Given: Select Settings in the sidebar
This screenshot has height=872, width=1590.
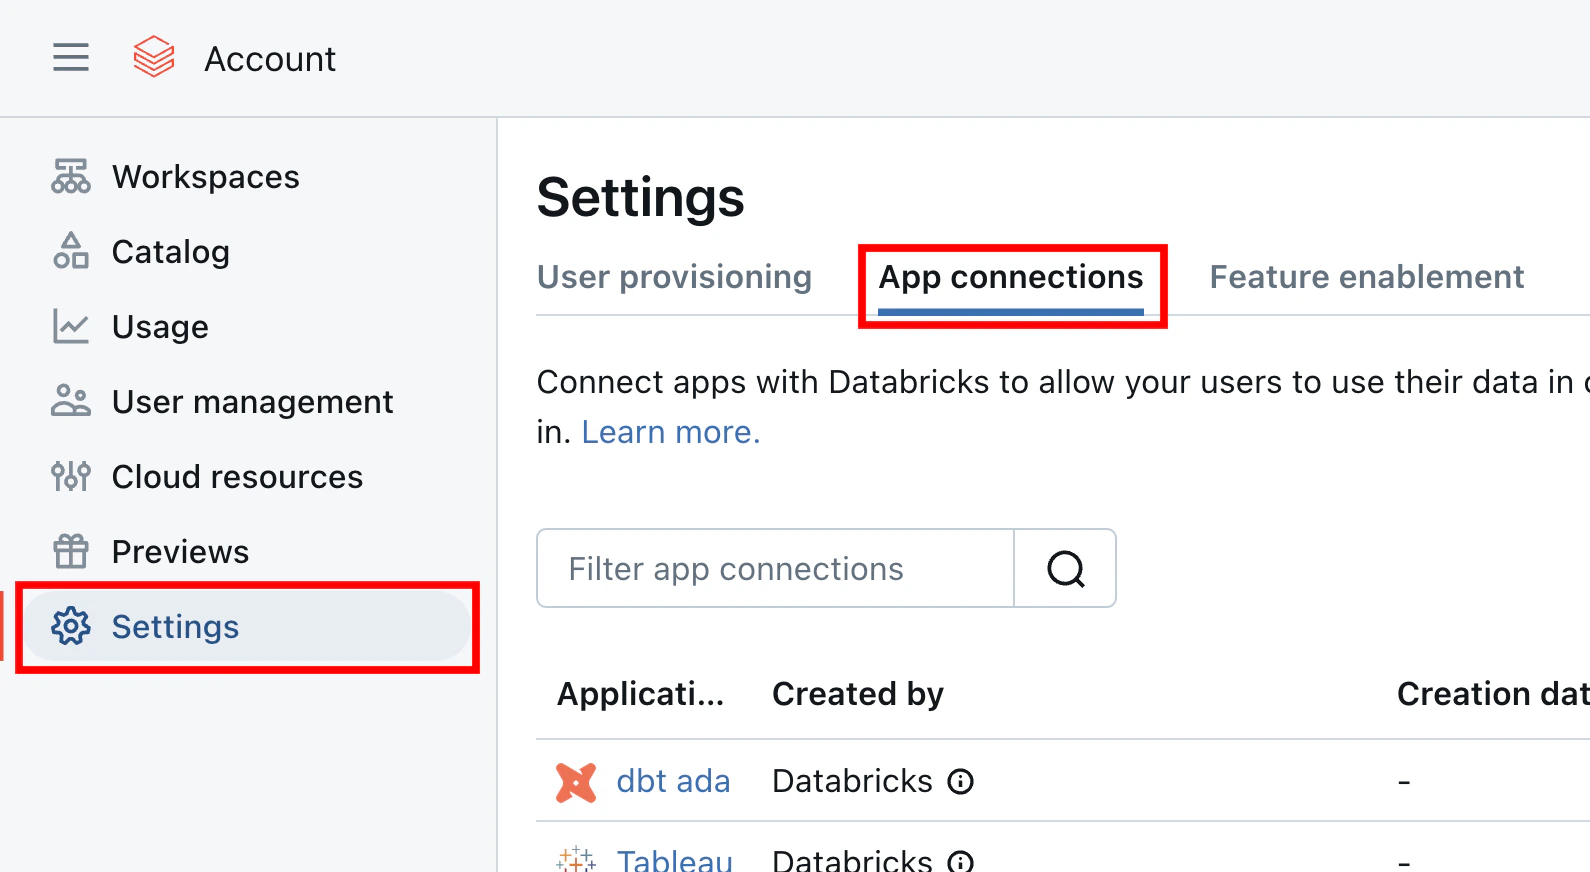Looking at the screenshot, I should tap(246, 626).
